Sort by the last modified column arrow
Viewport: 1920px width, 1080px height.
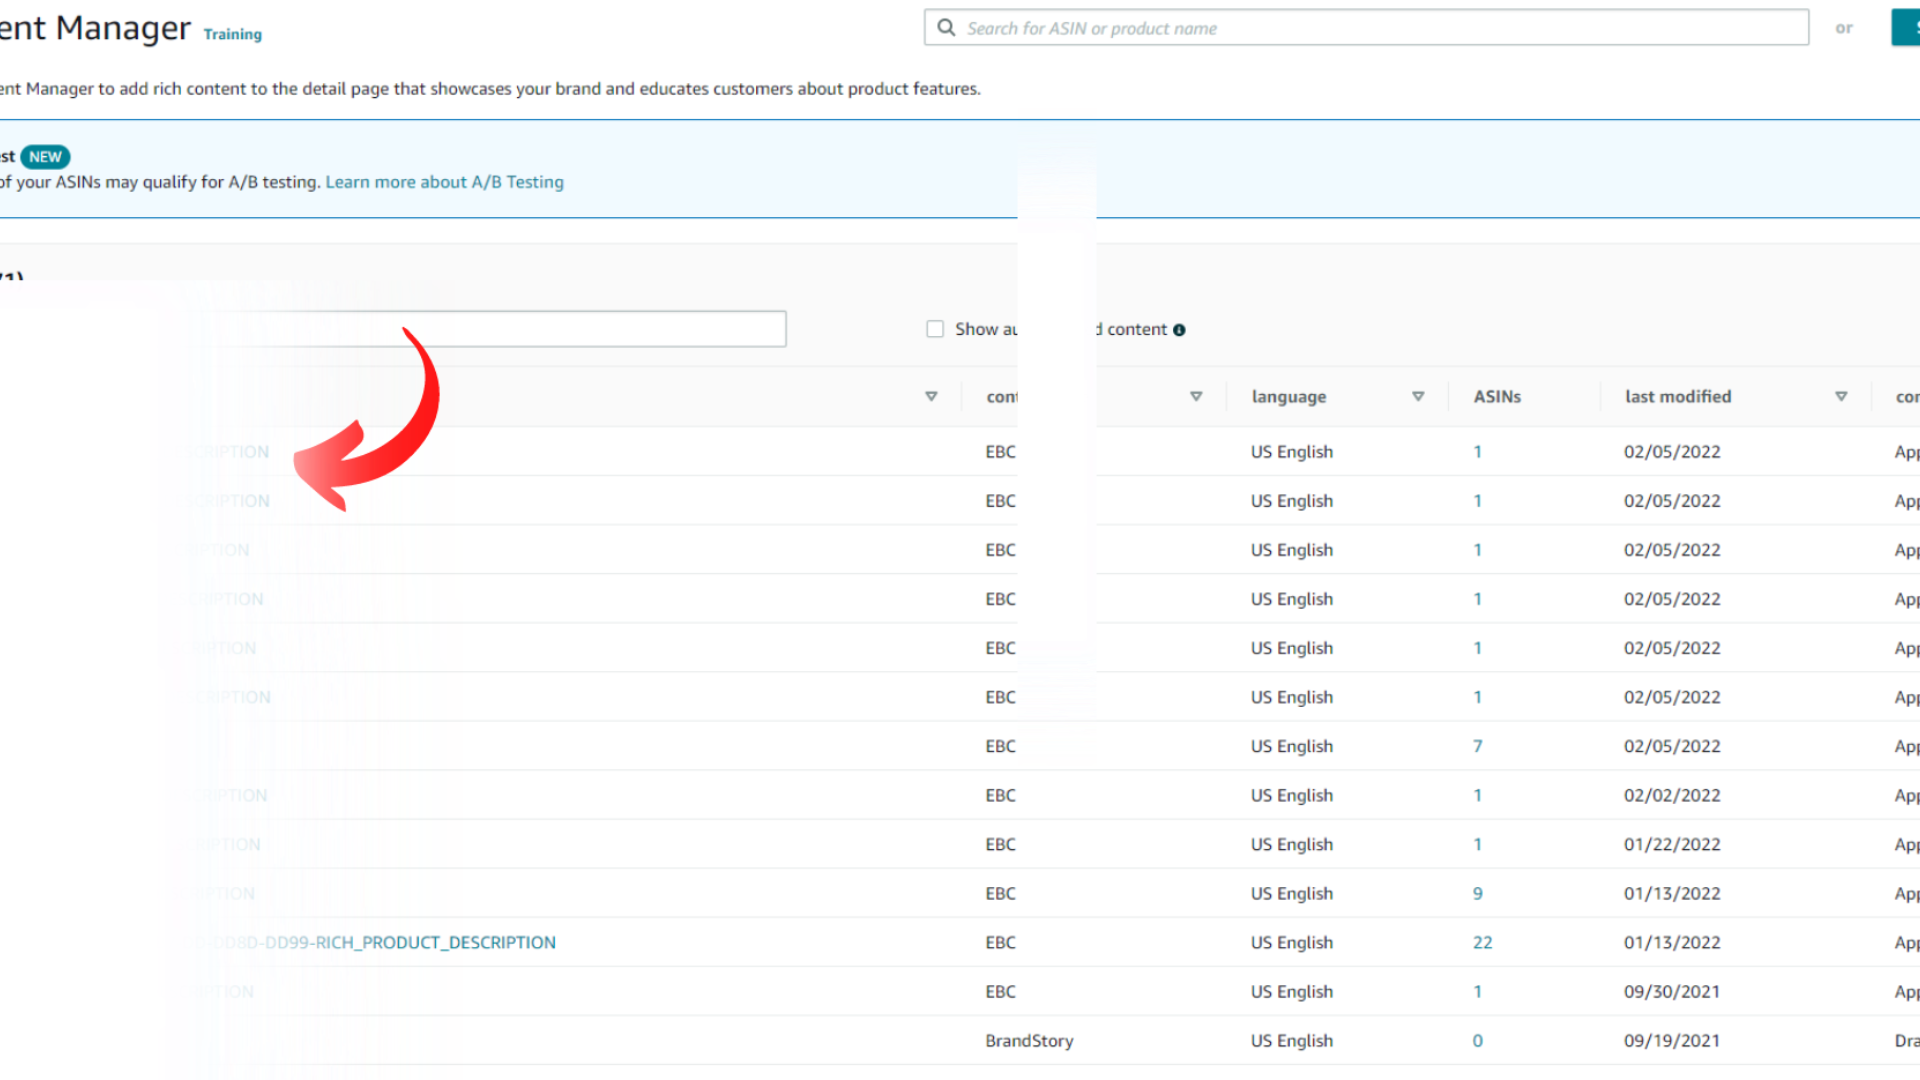click(x=1840, y=397)
